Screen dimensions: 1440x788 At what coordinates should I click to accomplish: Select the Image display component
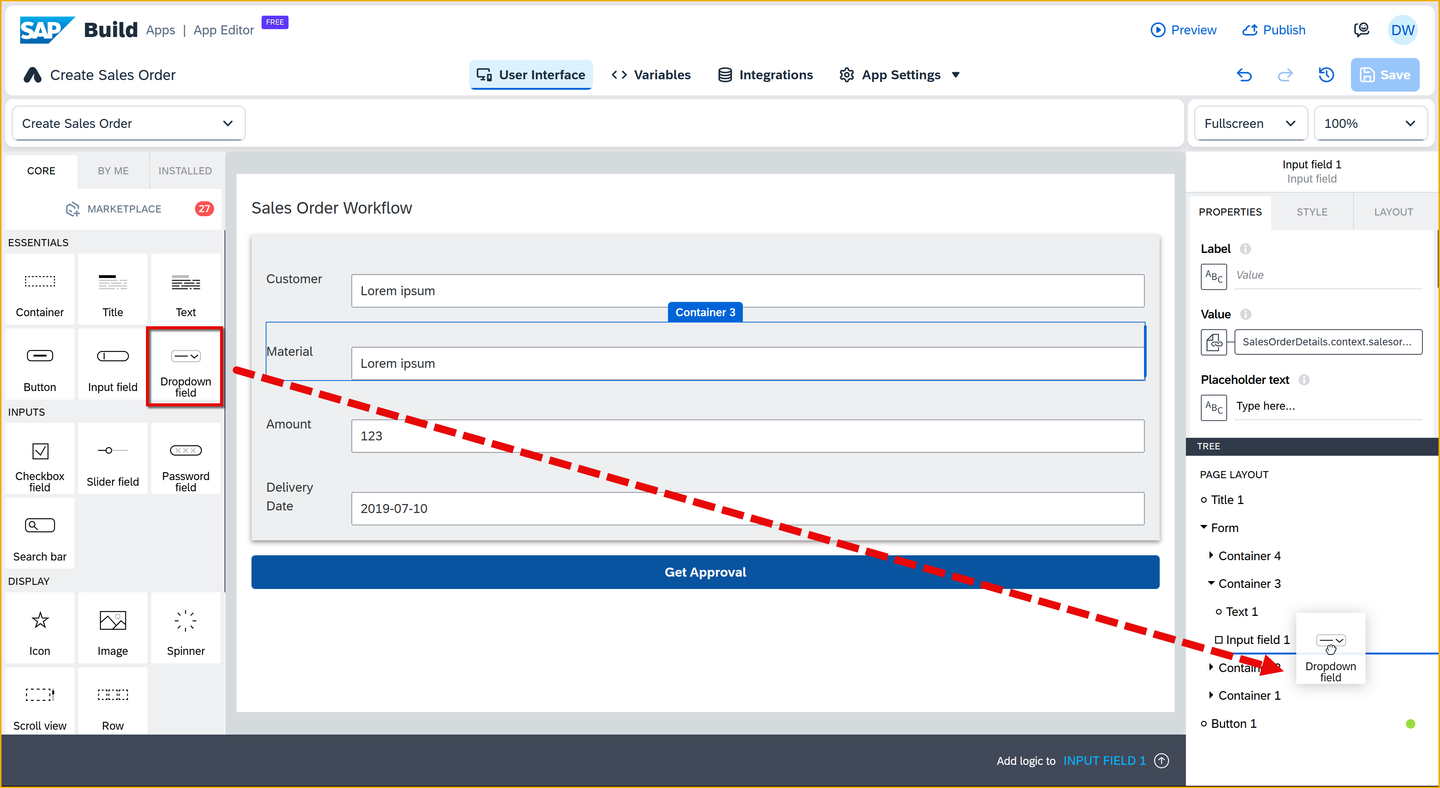(113, 628)
